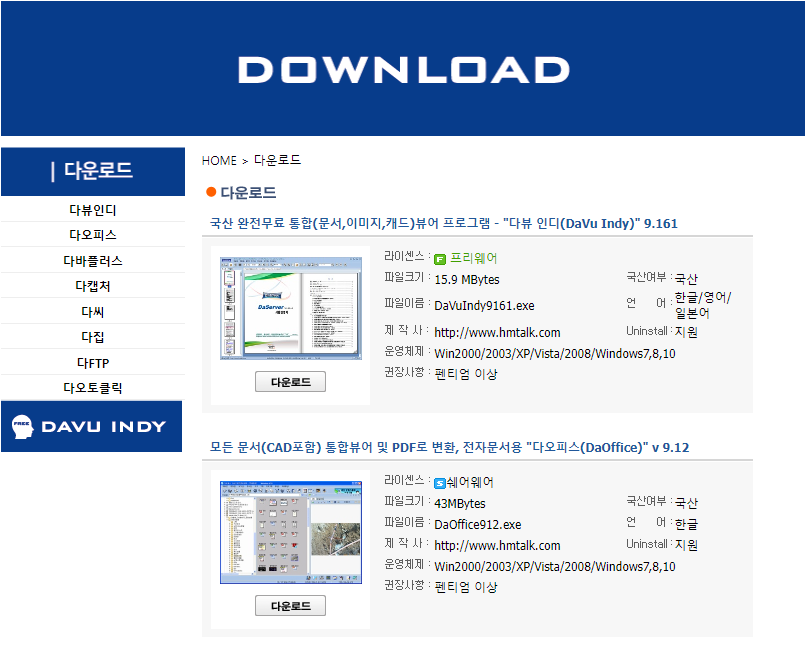The image size is (805, 645).
Task: Click the DAVU INDY banner
Action: pos(91,427)
